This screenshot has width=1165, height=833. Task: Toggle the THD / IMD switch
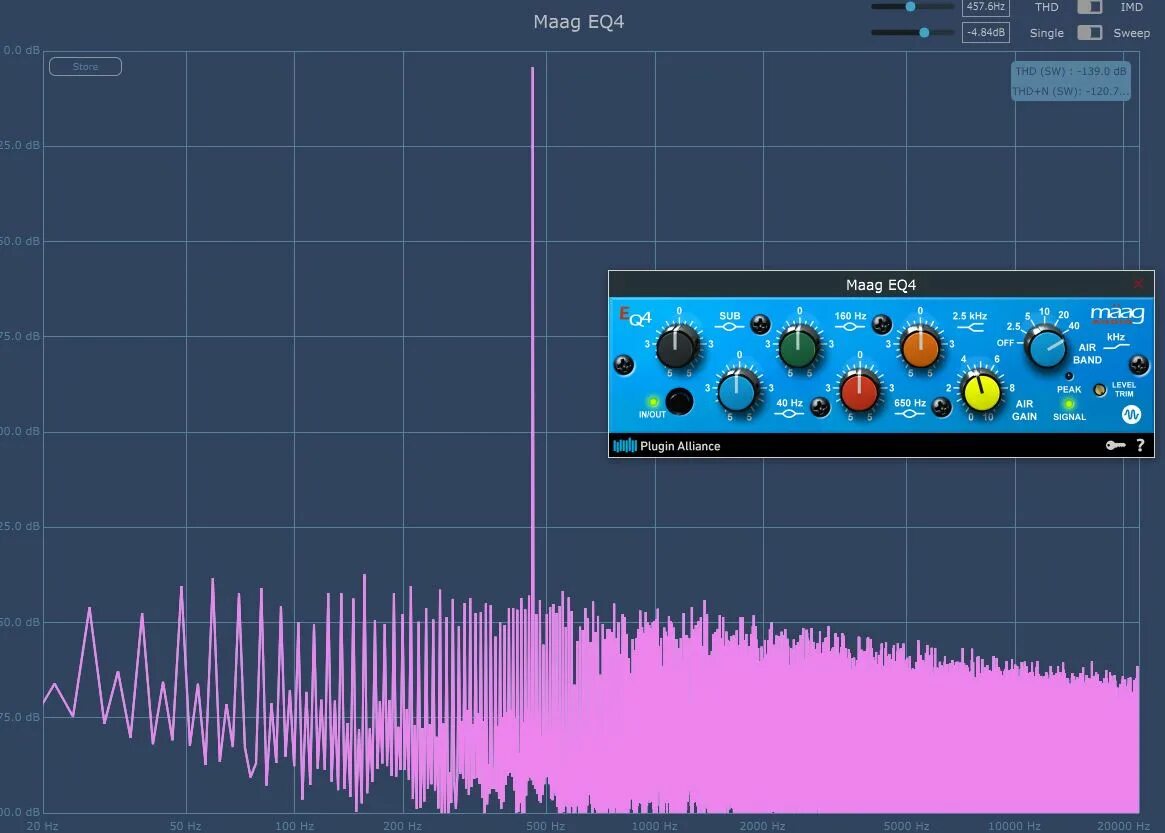[x=1089, y=7]
